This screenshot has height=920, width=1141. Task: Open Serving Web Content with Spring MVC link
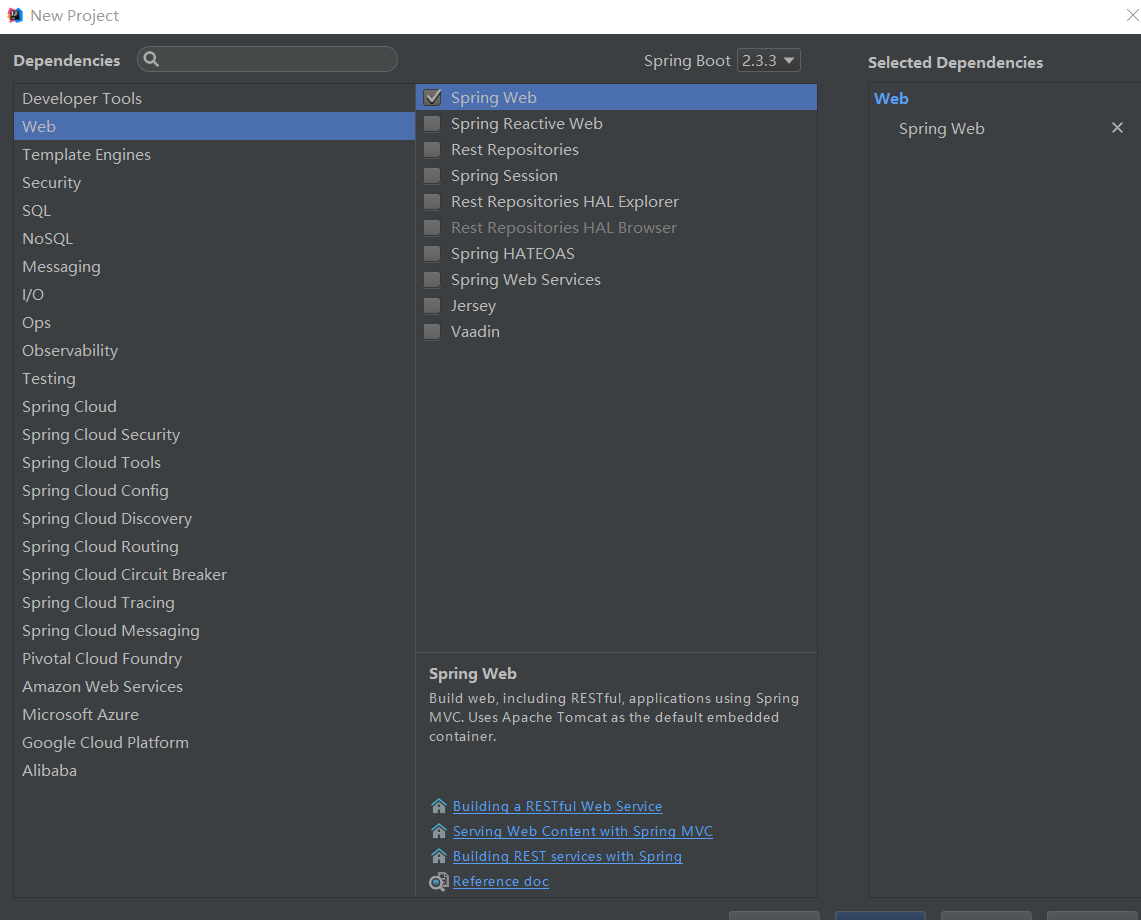tap(583, 830)
